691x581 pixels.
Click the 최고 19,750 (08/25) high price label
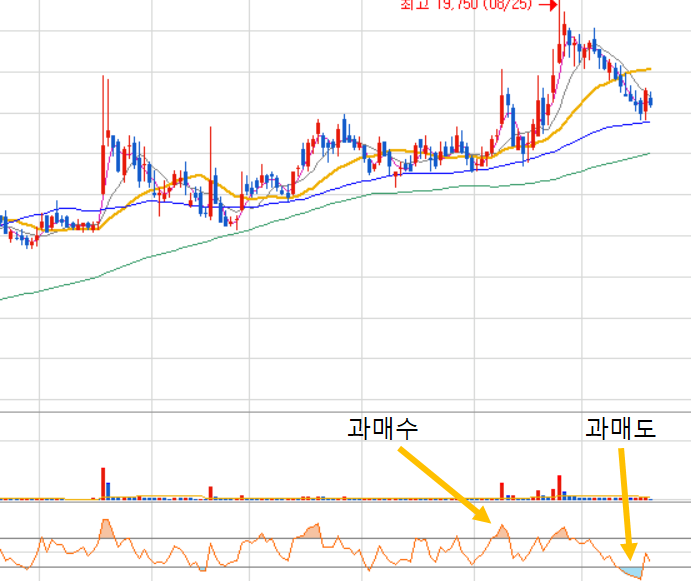click(466, 5)
